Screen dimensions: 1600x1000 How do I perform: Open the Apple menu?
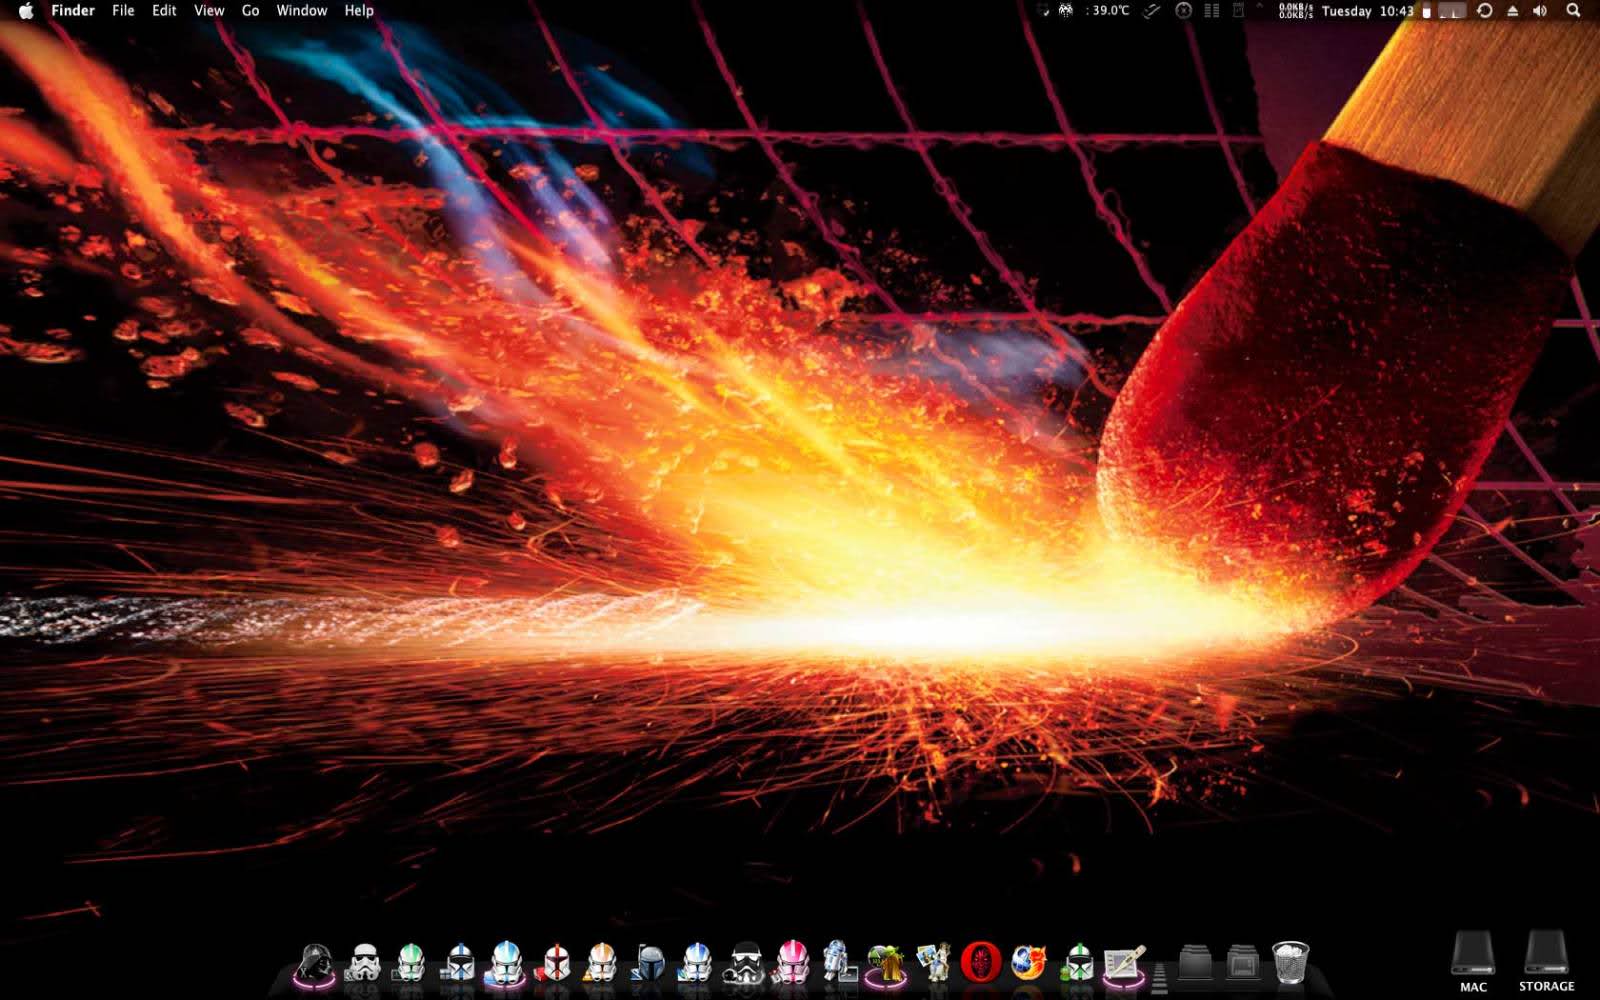[26, 11]
